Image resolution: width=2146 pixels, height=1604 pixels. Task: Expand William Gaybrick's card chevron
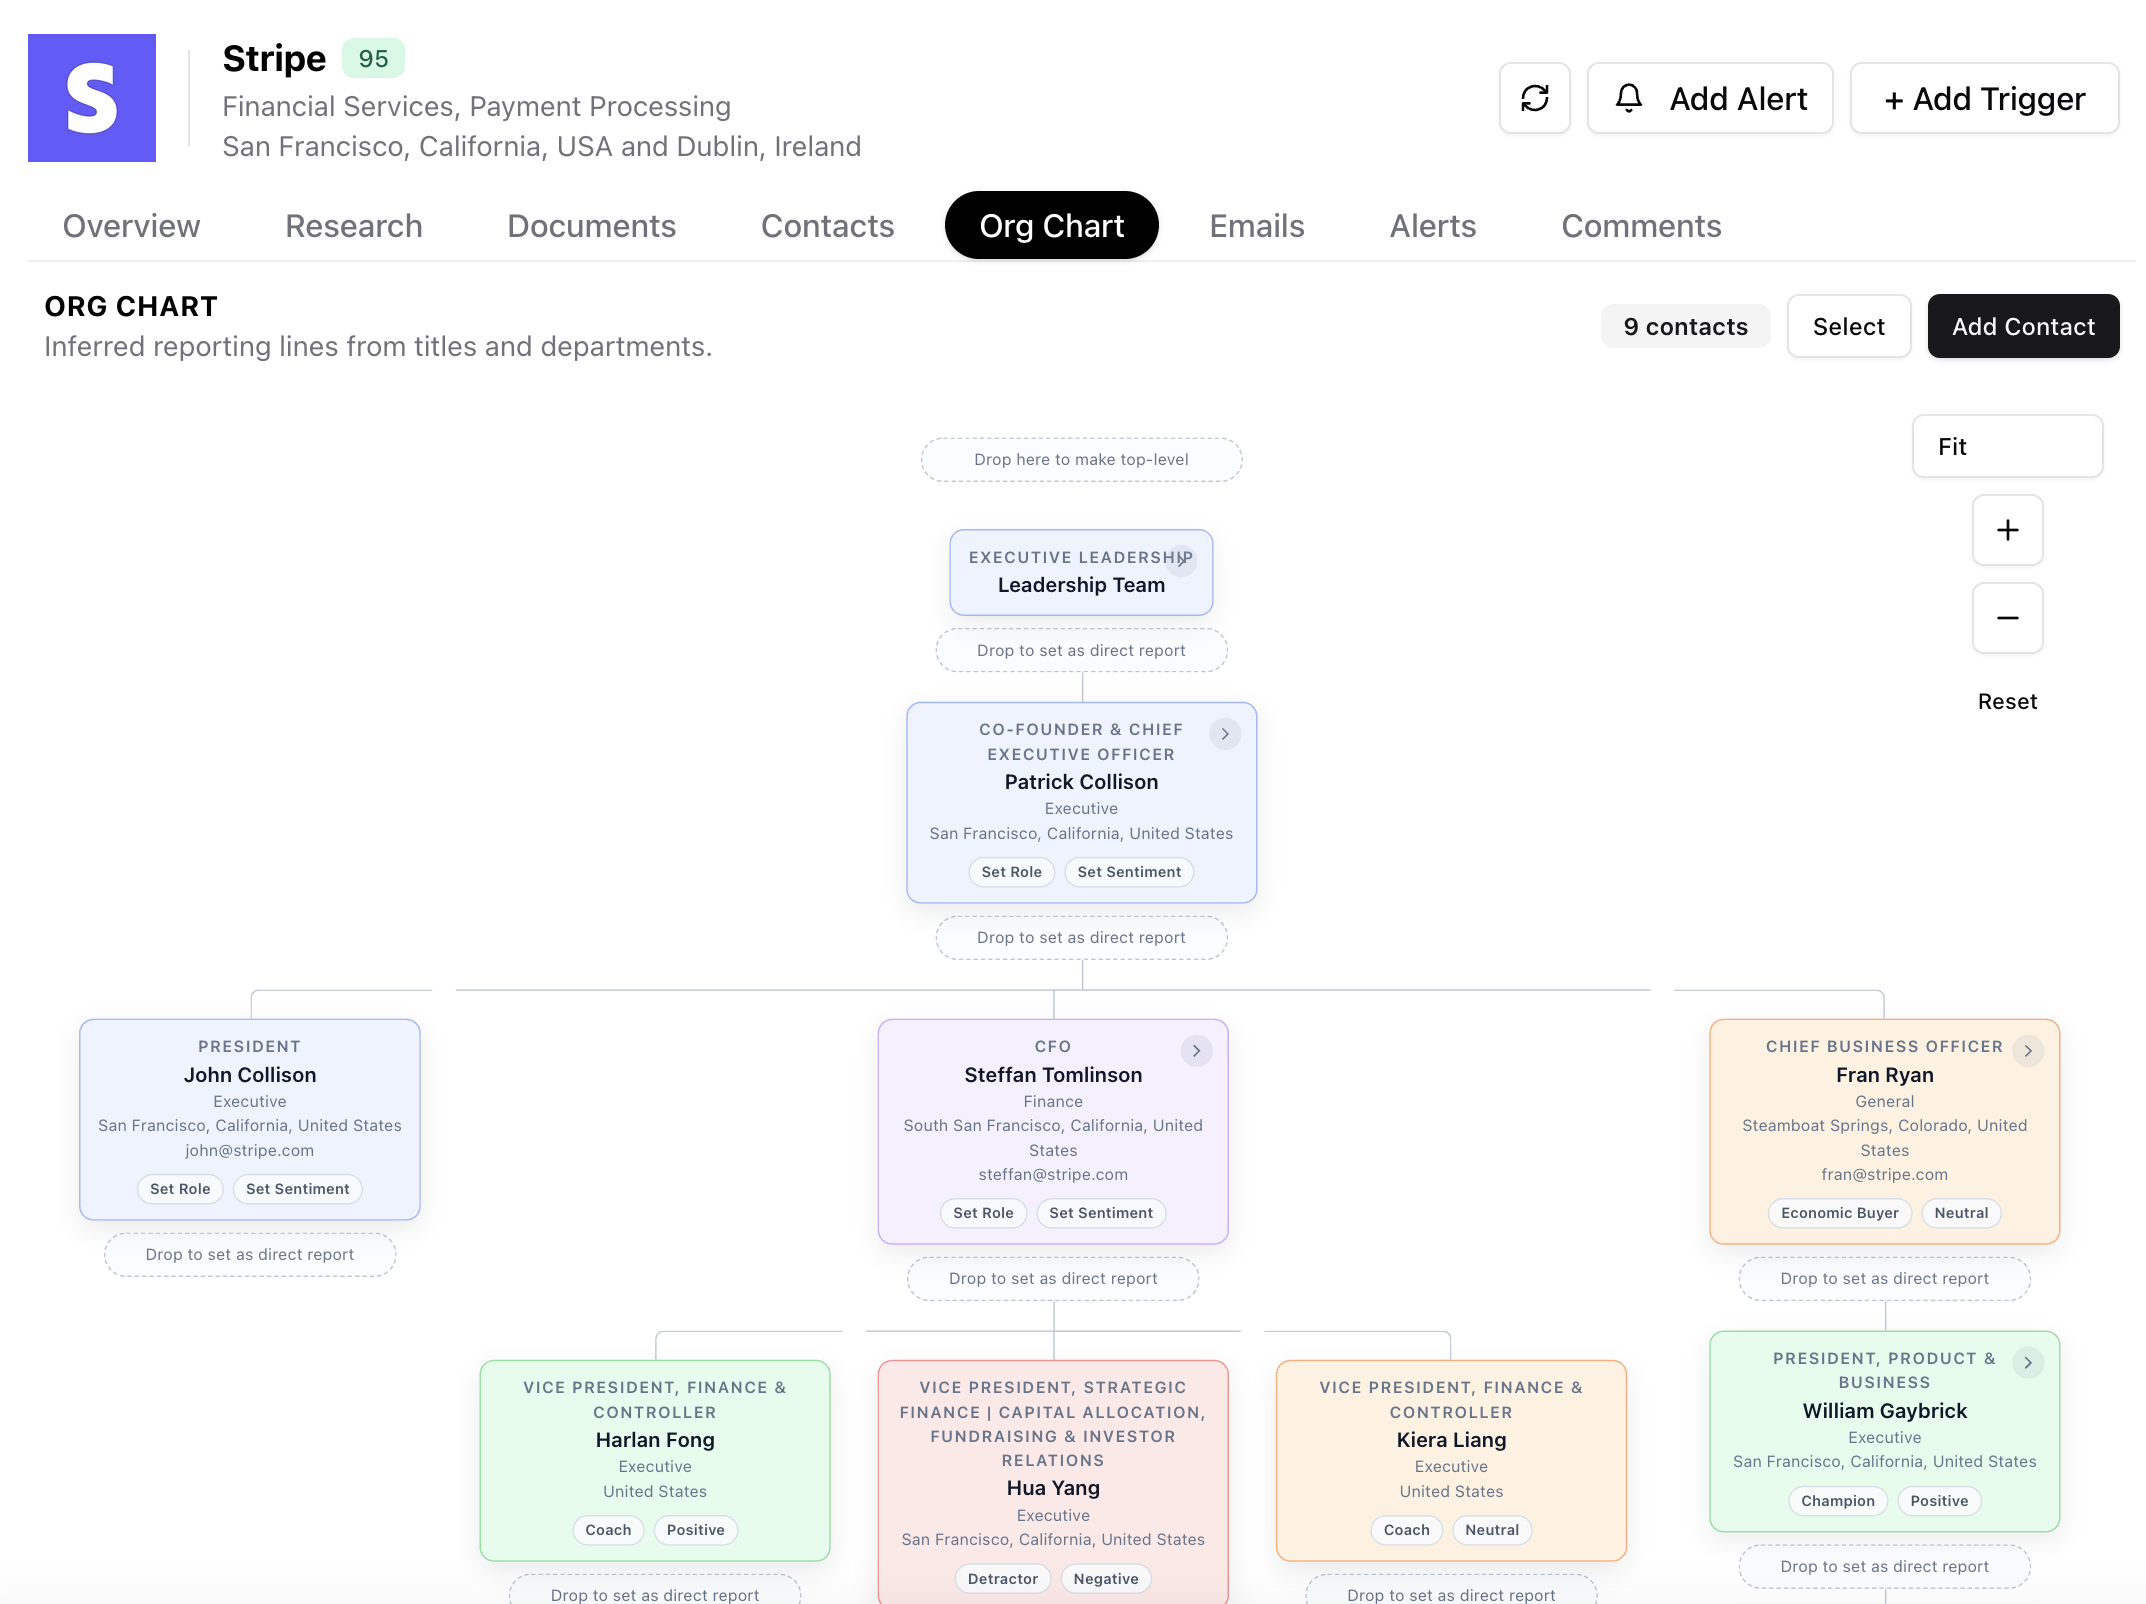click(2028, 1362)
